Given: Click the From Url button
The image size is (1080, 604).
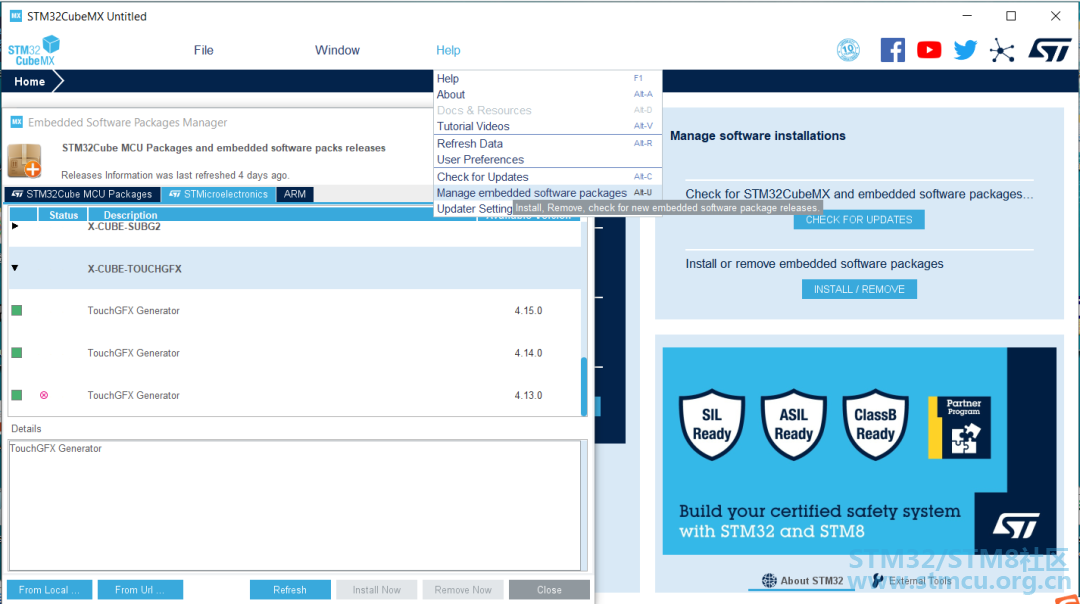Looking at the screenshot, I should point(140,590).
